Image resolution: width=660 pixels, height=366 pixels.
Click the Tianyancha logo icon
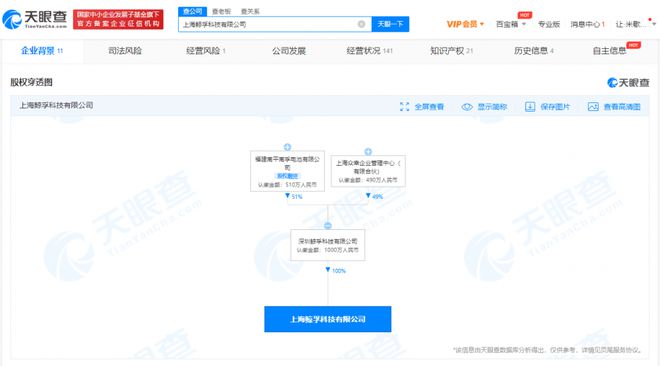pos(11,19)
